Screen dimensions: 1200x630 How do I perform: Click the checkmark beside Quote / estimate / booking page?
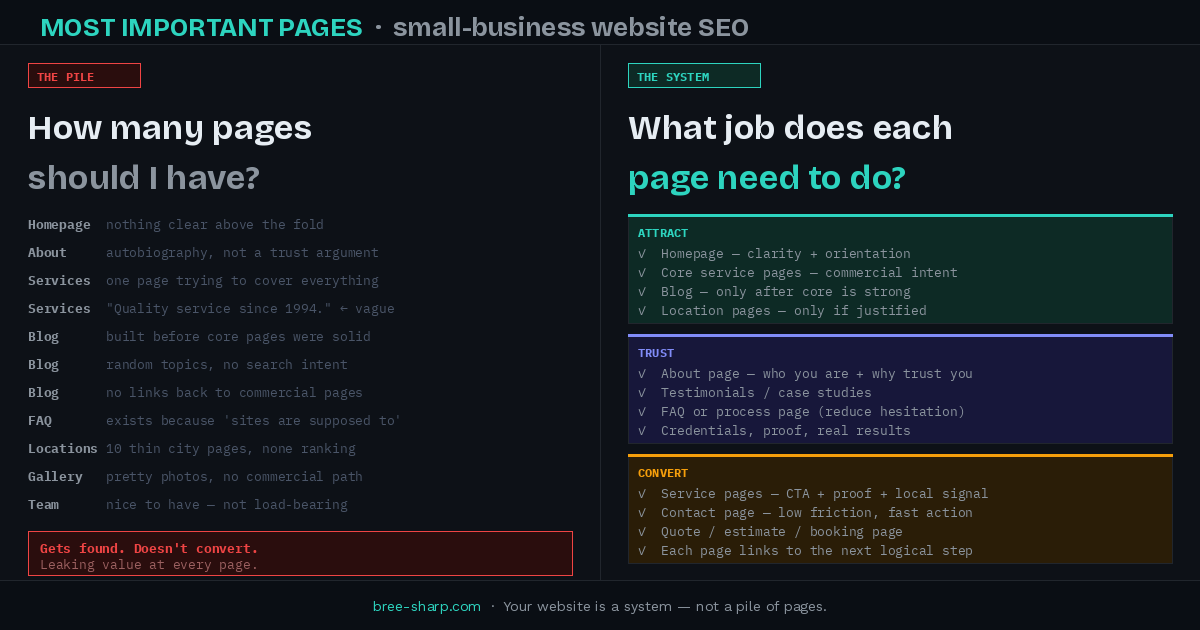point(641,531)
